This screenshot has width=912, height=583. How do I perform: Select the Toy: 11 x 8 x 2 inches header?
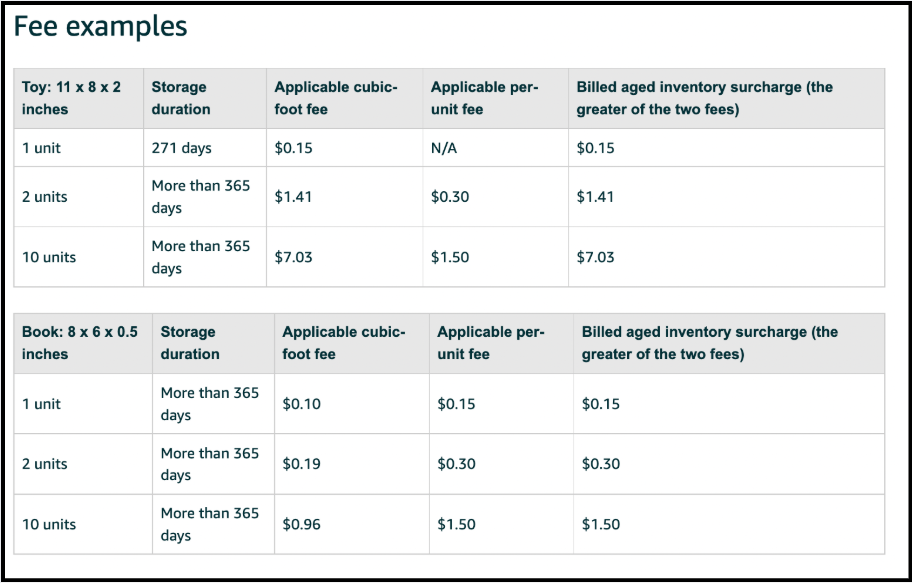pos(72,98)
